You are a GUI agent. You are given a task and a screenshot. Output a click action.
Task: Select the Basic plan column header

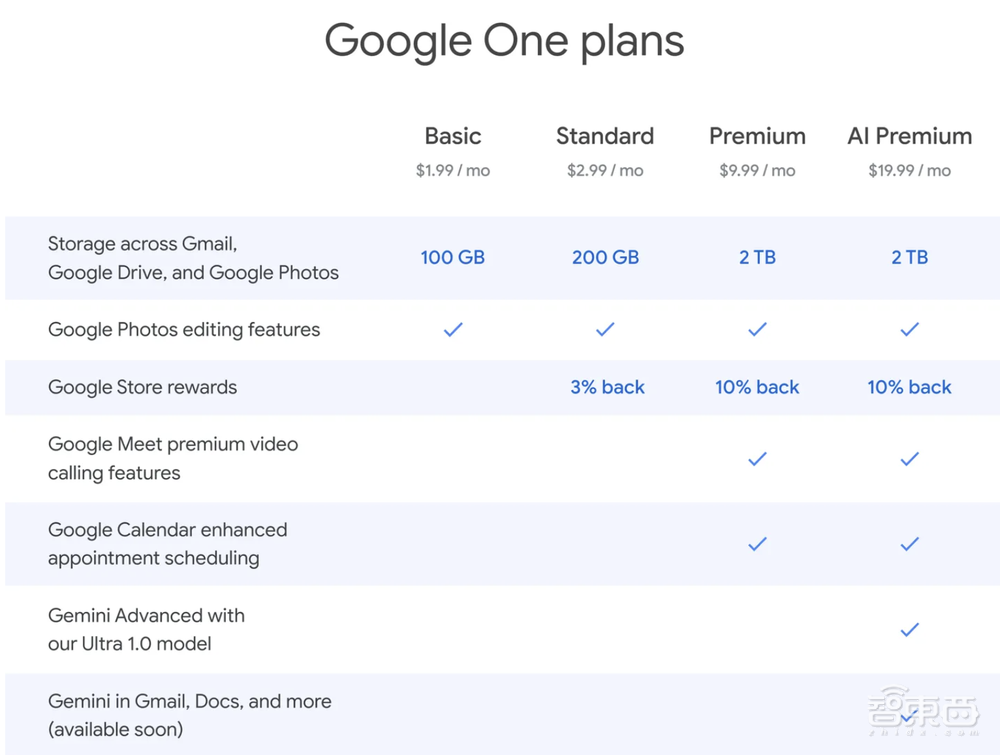453,136
